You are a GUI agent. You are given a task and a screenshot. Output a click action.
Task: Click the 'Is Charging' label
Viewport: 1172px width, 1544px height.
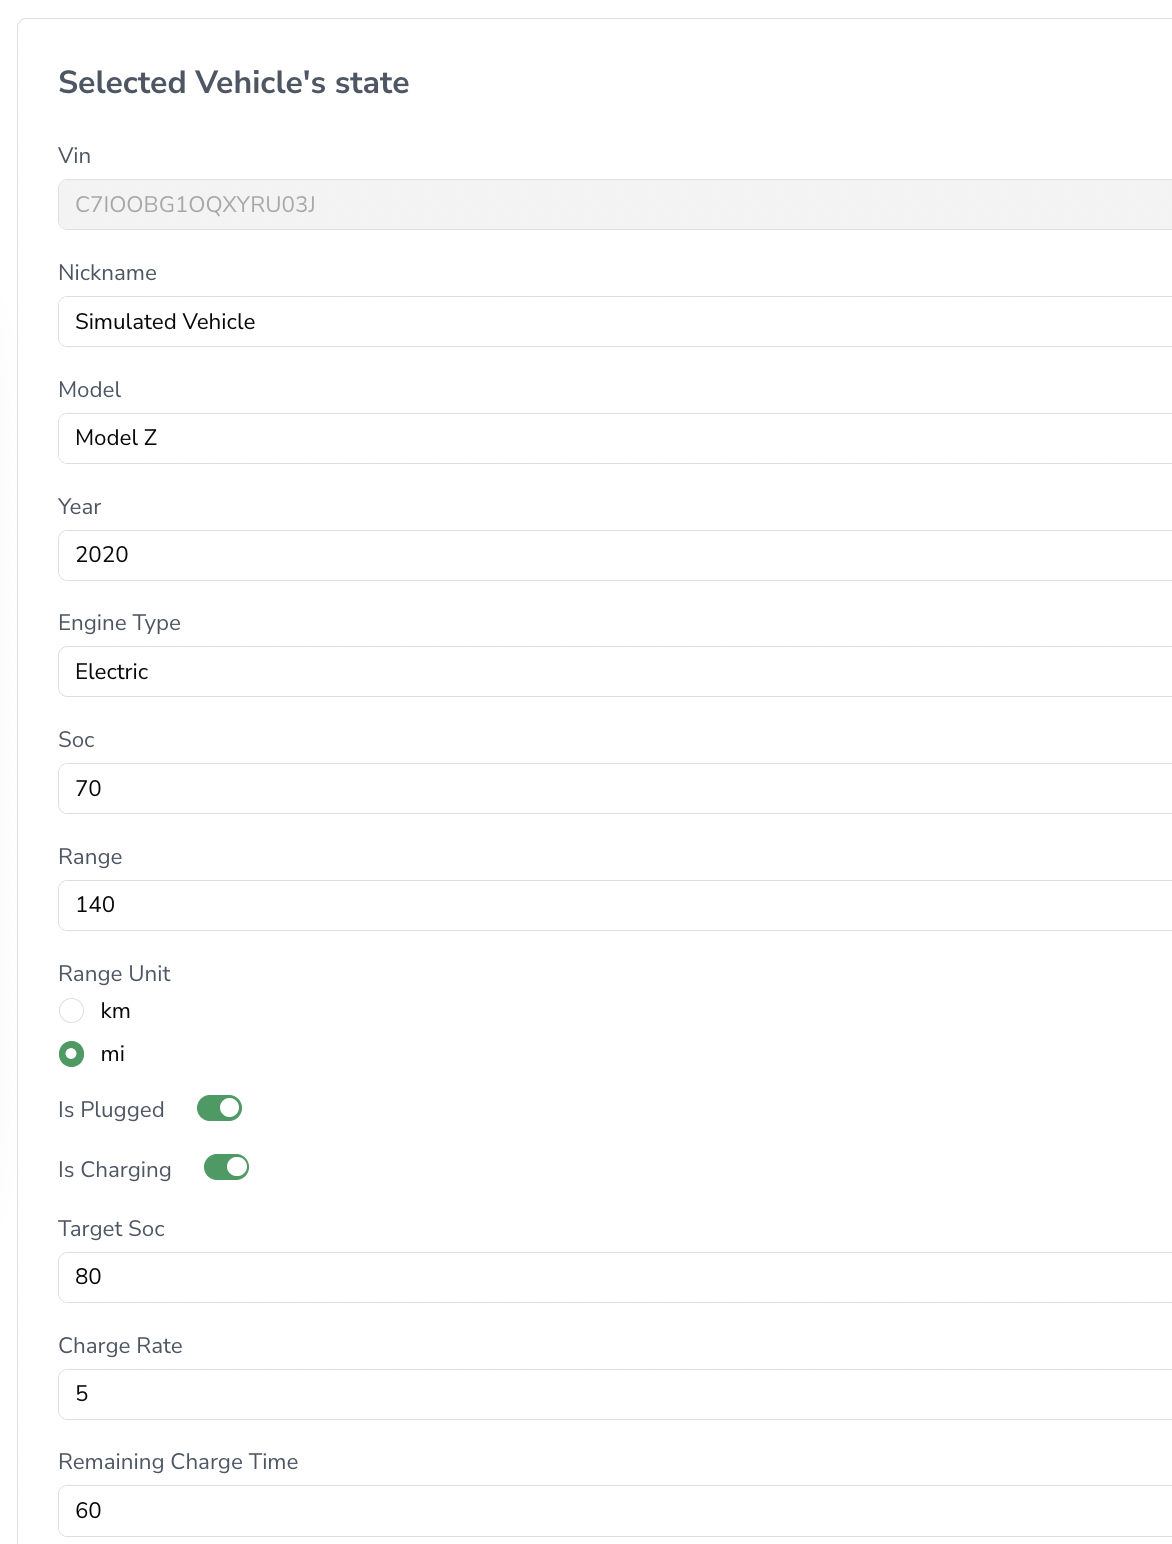[x=115, y=1170]
